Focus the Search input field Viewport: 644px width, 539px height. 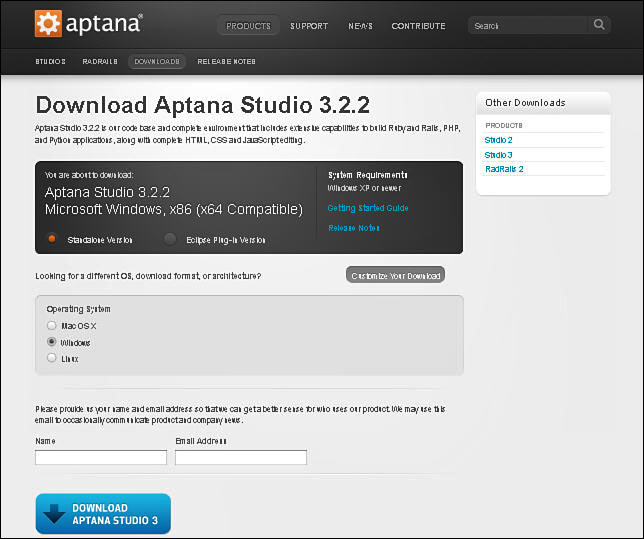pyautogui.click(x=529, y=25)
